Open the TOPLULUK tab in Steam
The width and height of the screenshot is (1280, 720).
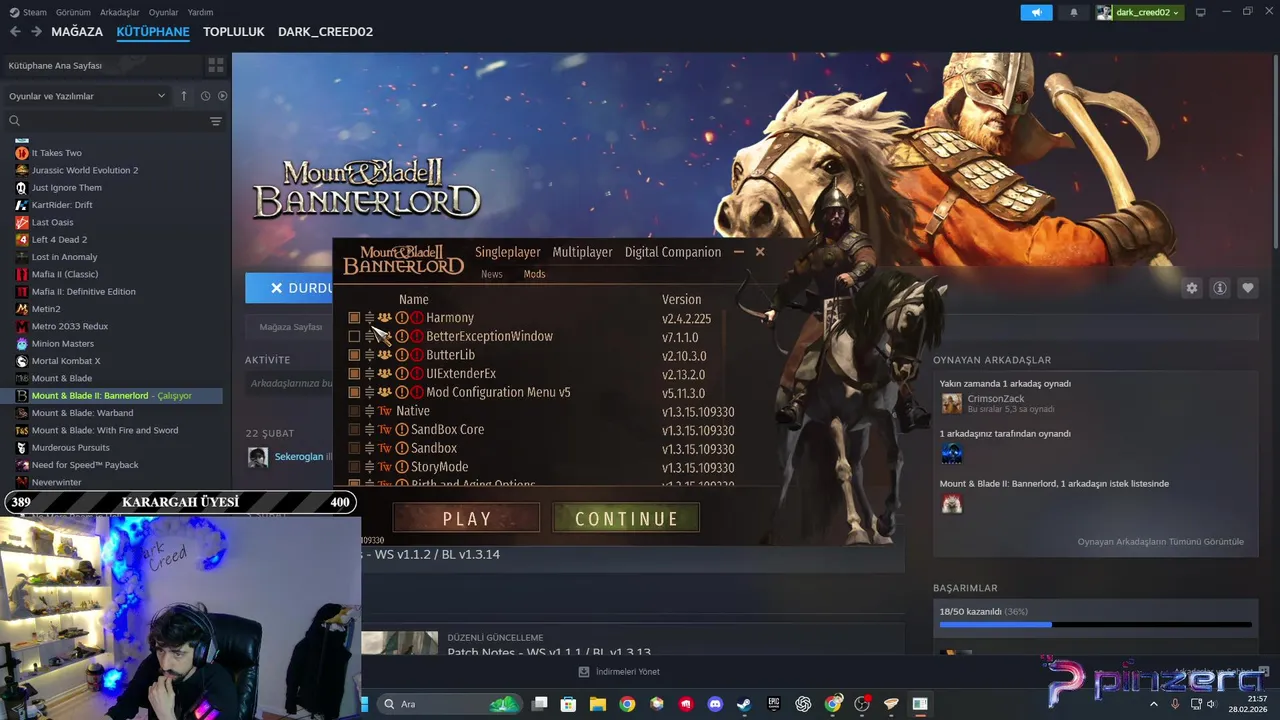[x=234, y=32]
